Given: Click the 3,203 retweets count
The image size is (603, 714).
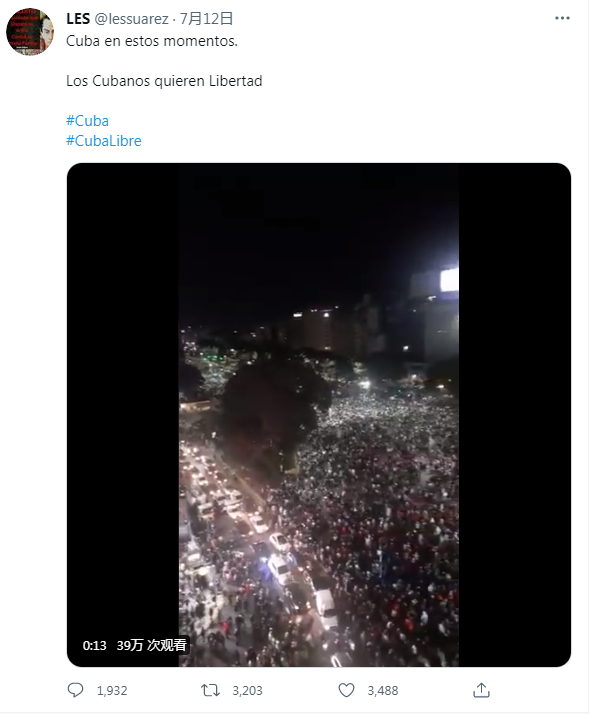Looking at the screenshot, I should (247, 691).
